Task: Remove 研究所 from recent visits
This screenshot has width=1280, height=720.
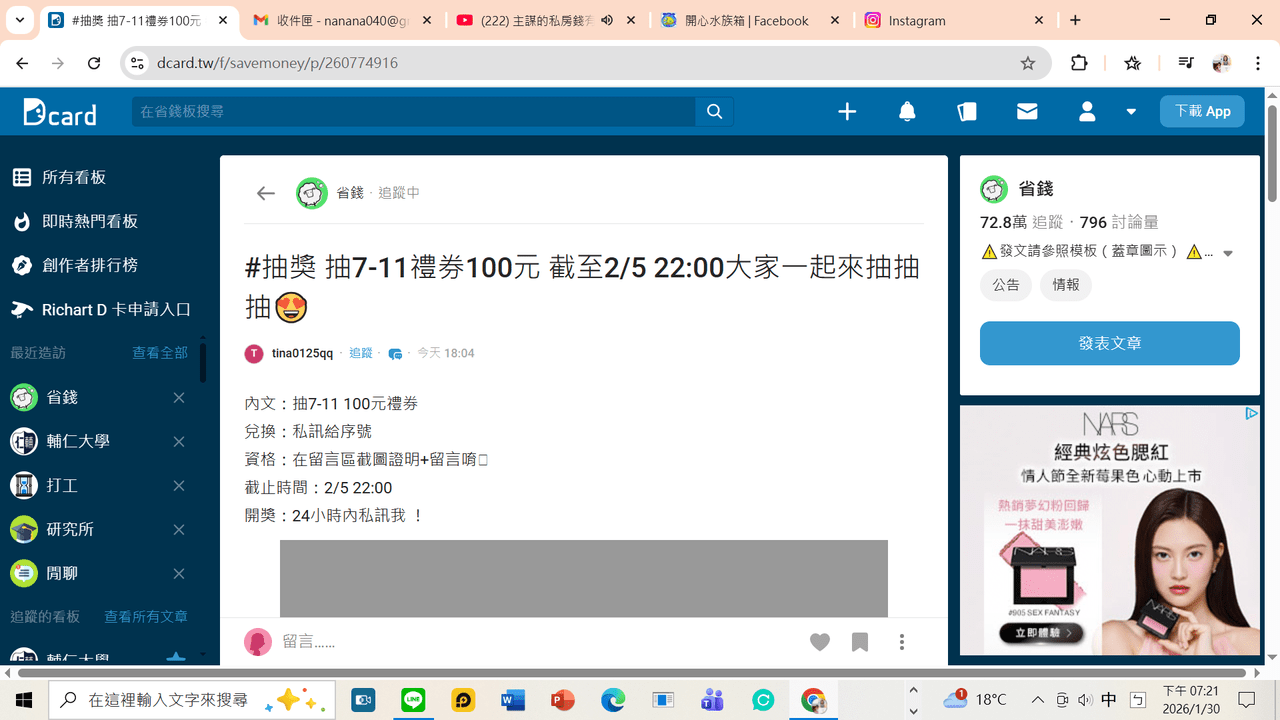Action: click(179, 530)
